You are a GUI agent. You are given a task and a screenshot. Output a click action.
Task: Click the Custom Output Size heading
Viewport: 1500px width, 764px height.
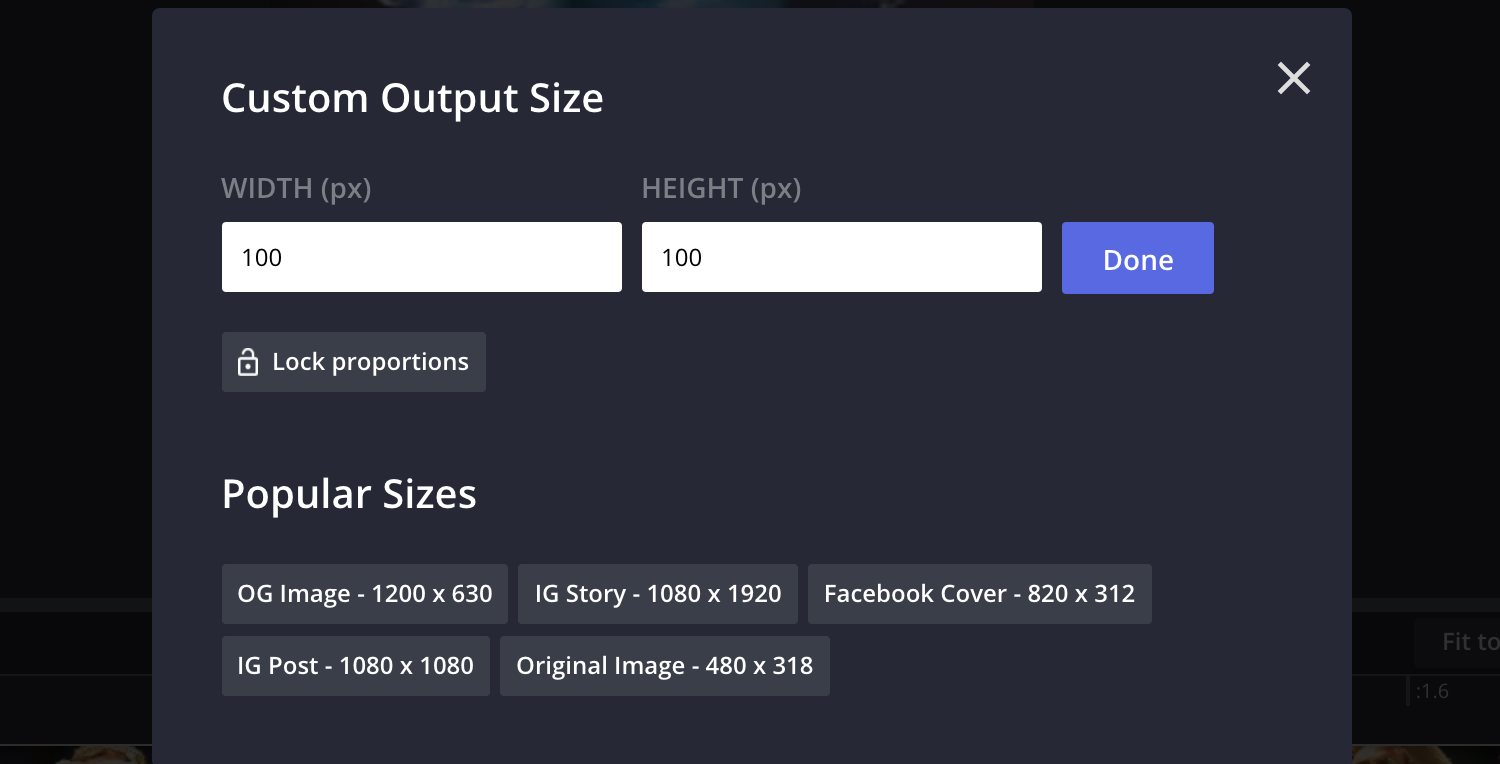(412, 97)
